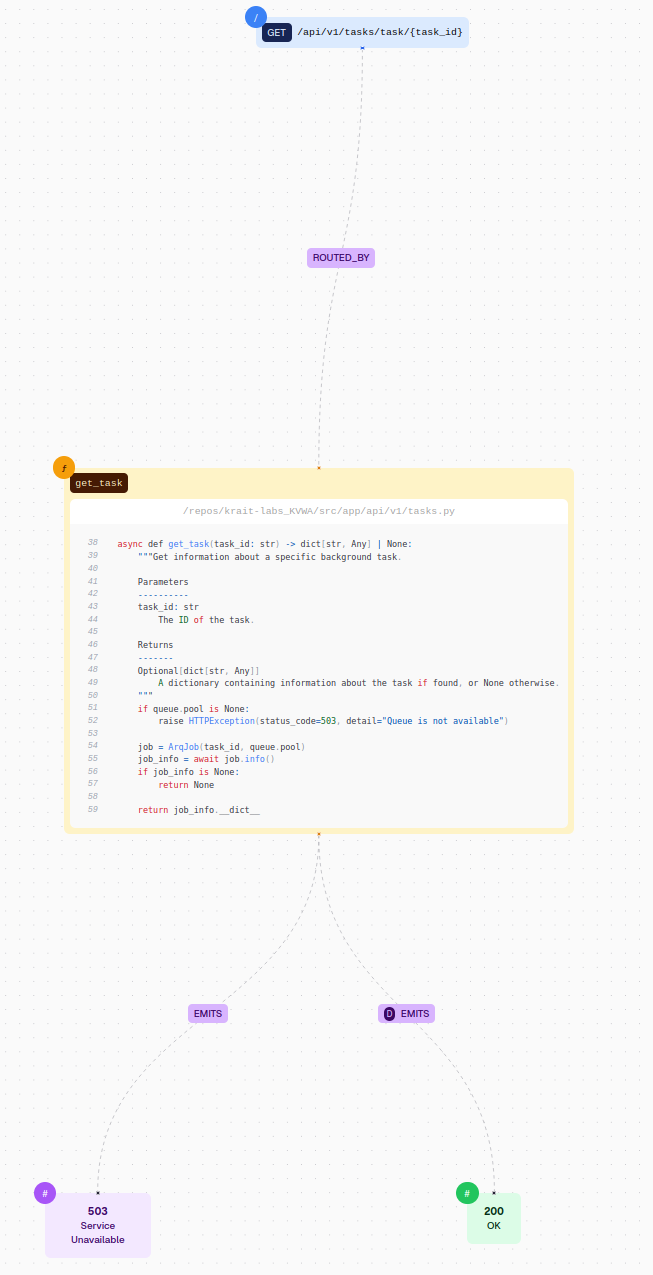
Task: Click the 'if job_info is None:' line
Action: click(189, 772)
